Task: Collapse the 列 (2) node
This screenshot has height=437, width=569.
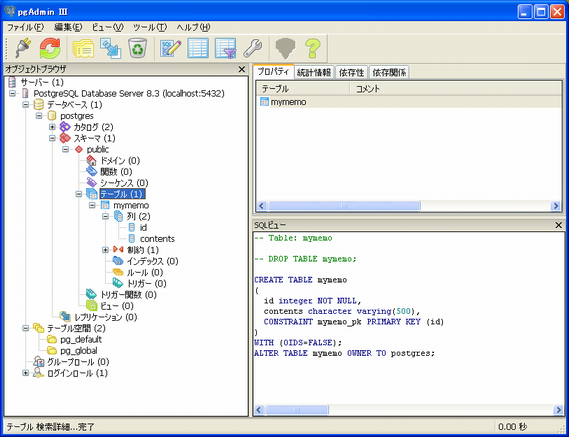Action: point(105,216)
